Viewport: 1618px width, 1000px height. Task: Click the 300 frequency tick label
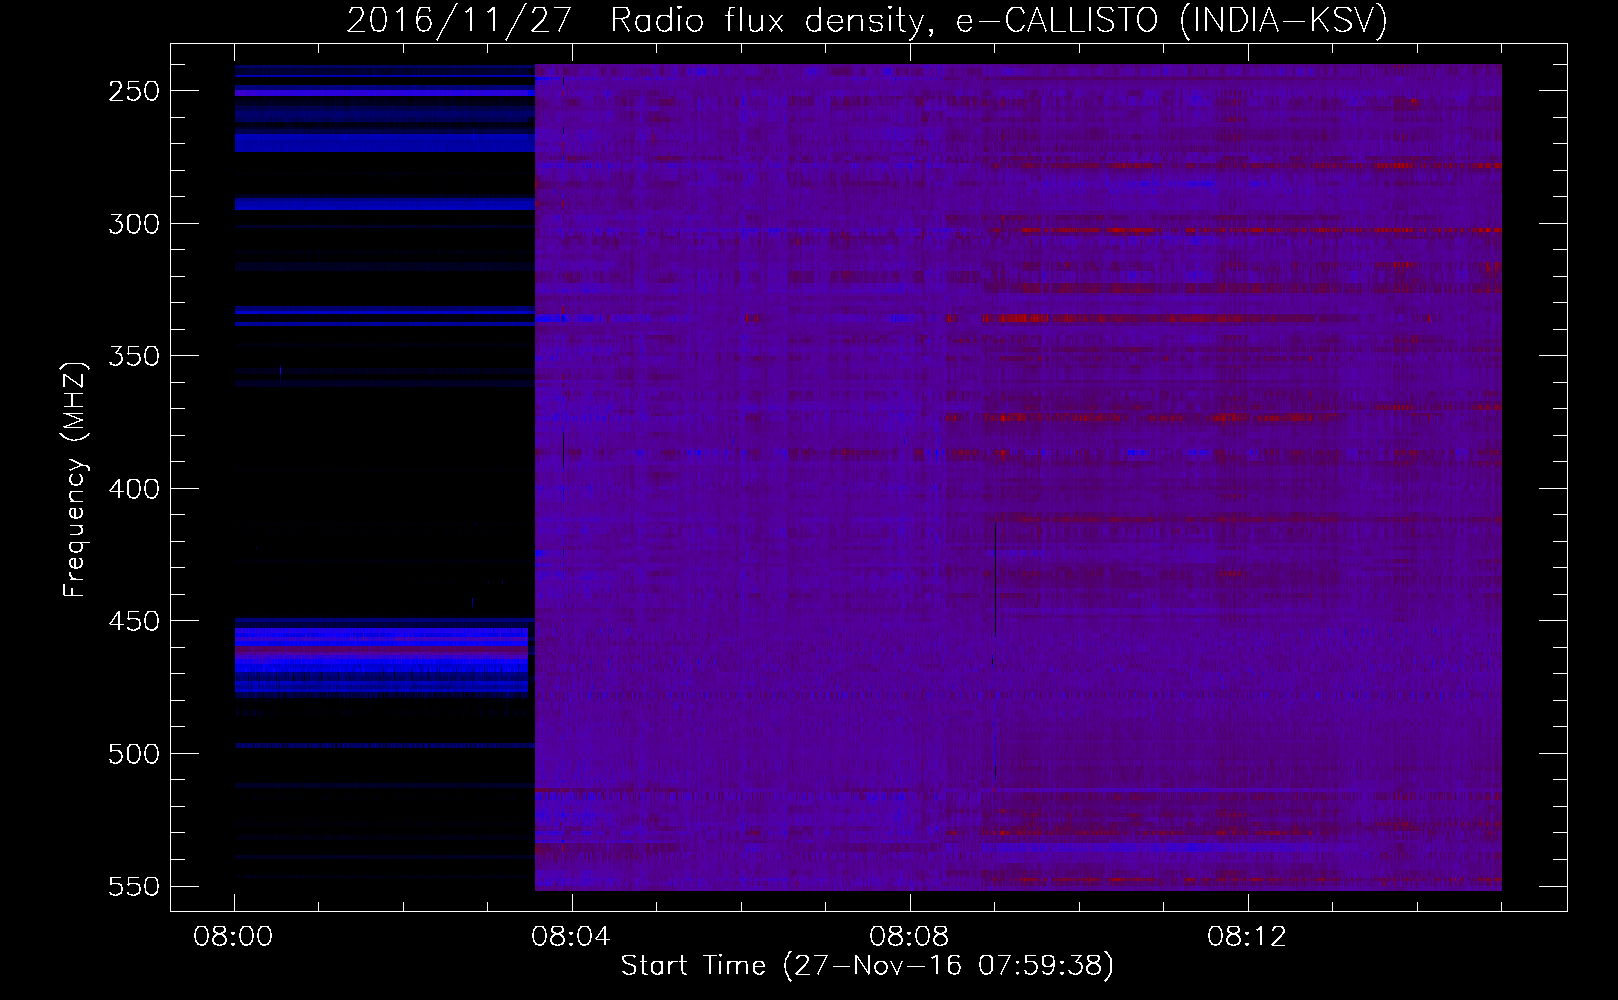point(134,224)
